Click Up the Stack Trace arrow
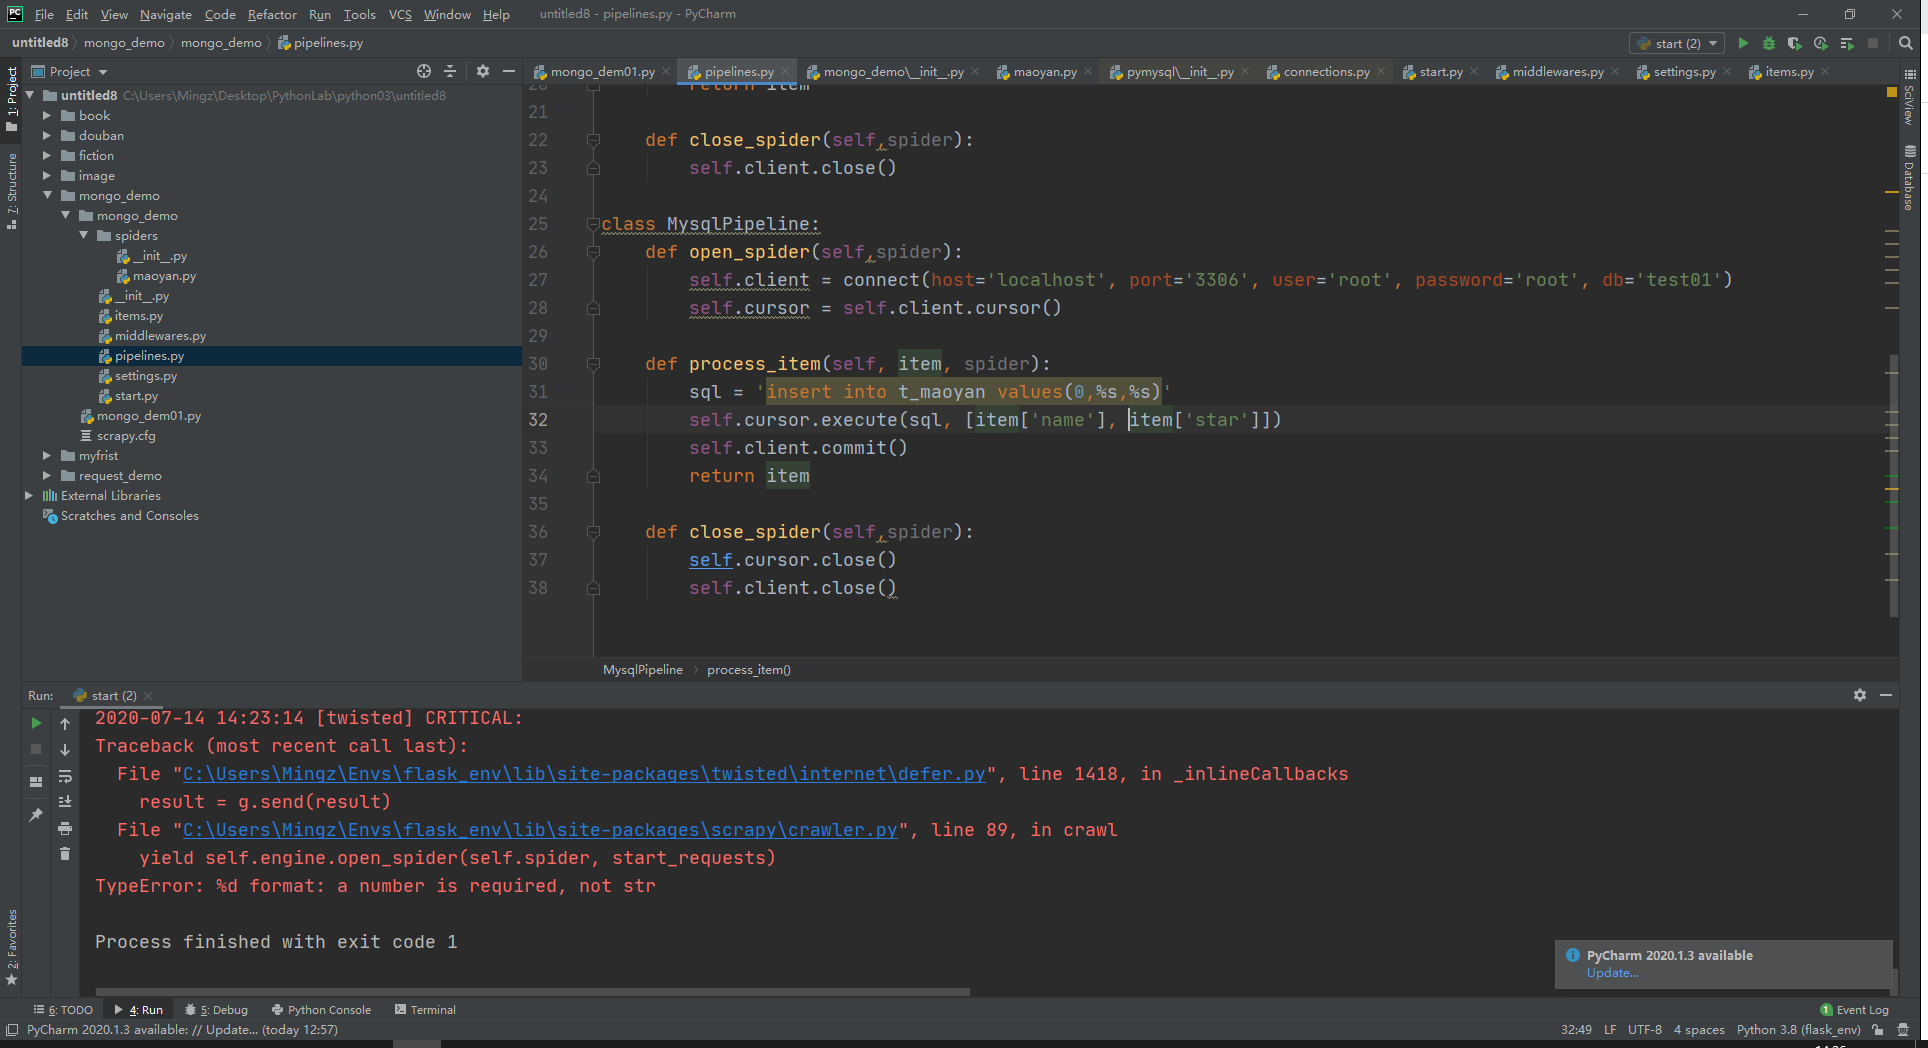 [65, 723]
